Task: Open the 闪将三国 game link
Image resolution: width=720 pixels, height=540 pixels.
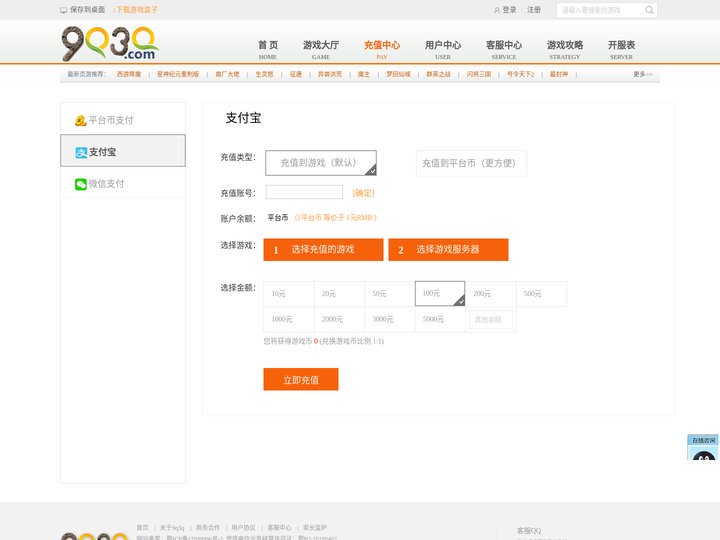Action: click(479, 74)
